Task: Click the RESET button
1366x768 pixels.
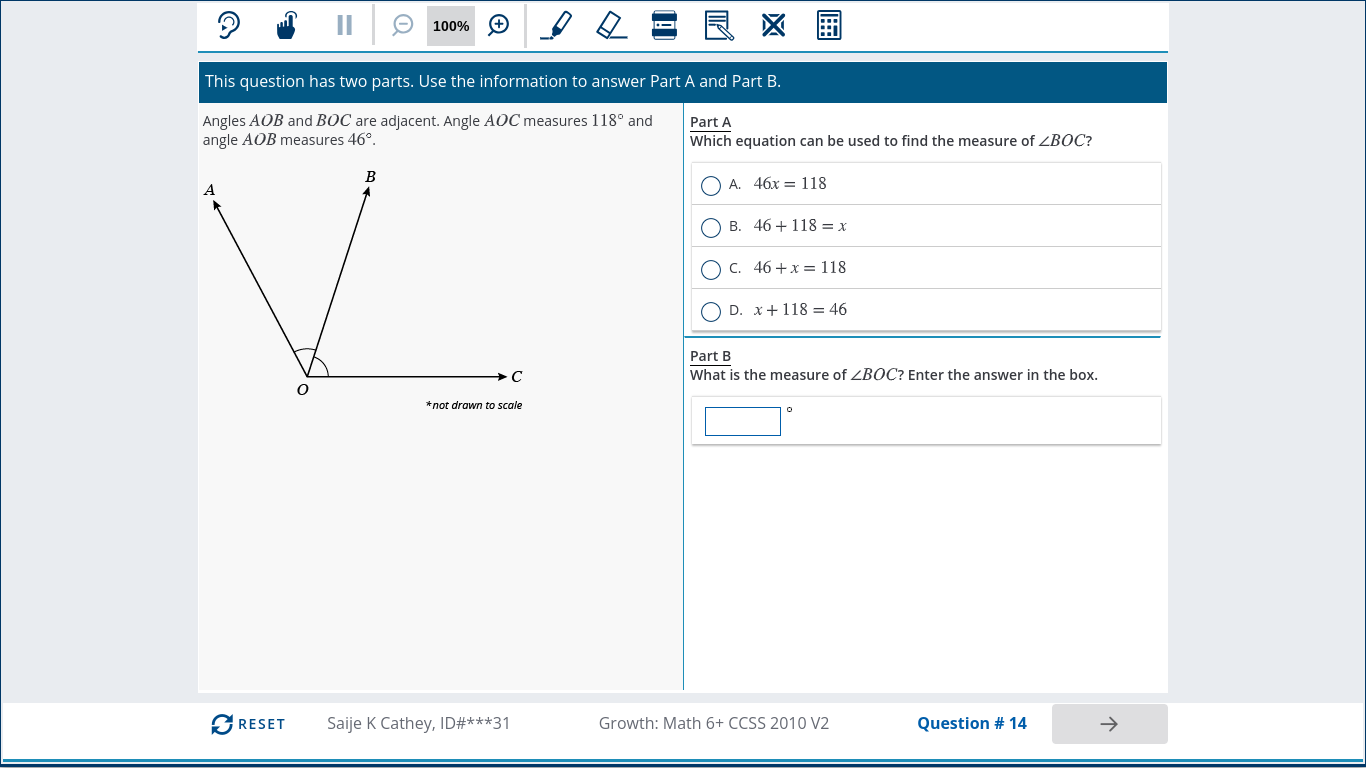Action: click(249, 724)
